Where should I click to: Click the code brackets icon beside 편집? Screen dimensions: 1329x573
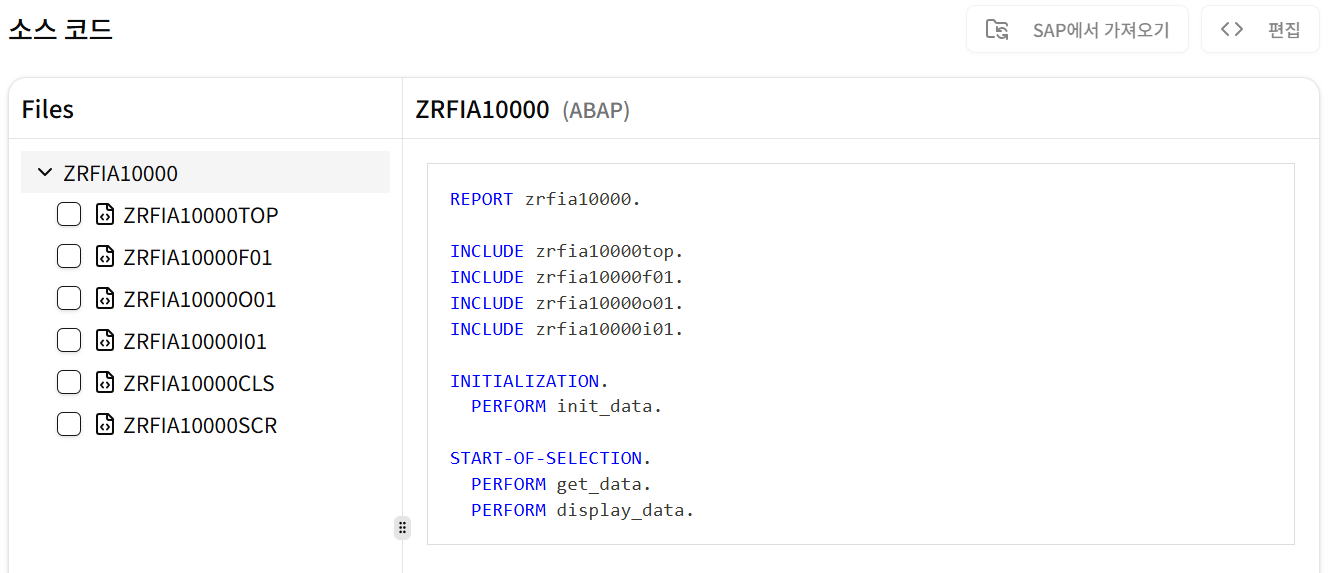[x=1232, y=29]
